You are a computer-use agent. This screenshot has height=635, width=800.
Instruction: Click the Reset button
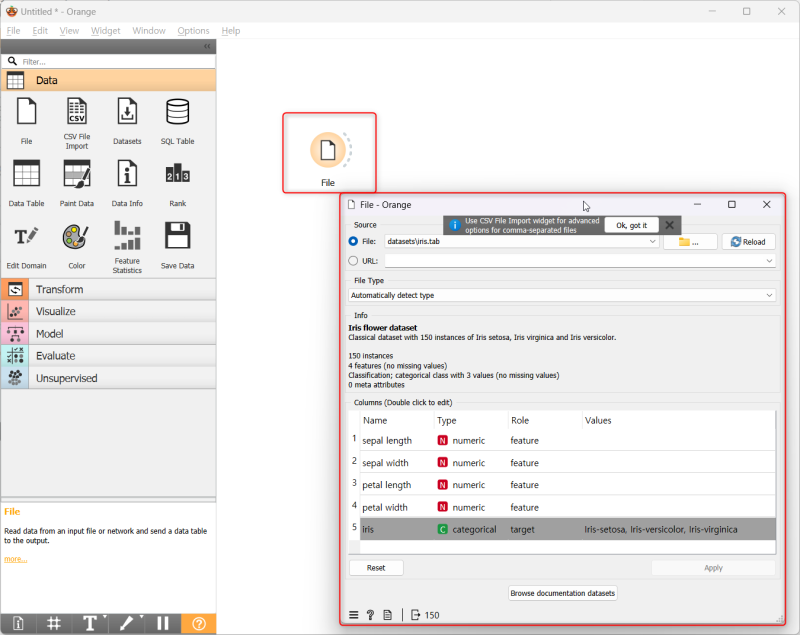tap(376, 568)
